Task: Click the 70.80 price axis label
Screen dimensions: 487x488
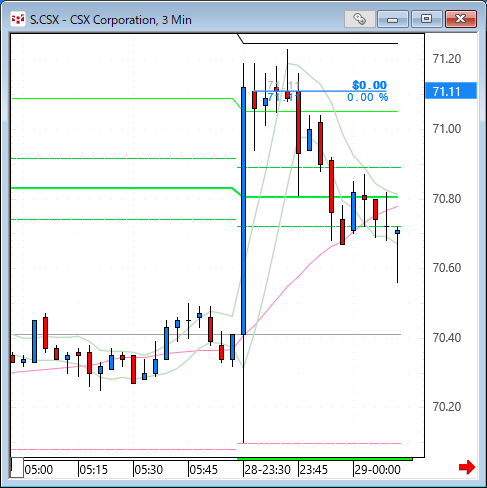Action: 447,199
